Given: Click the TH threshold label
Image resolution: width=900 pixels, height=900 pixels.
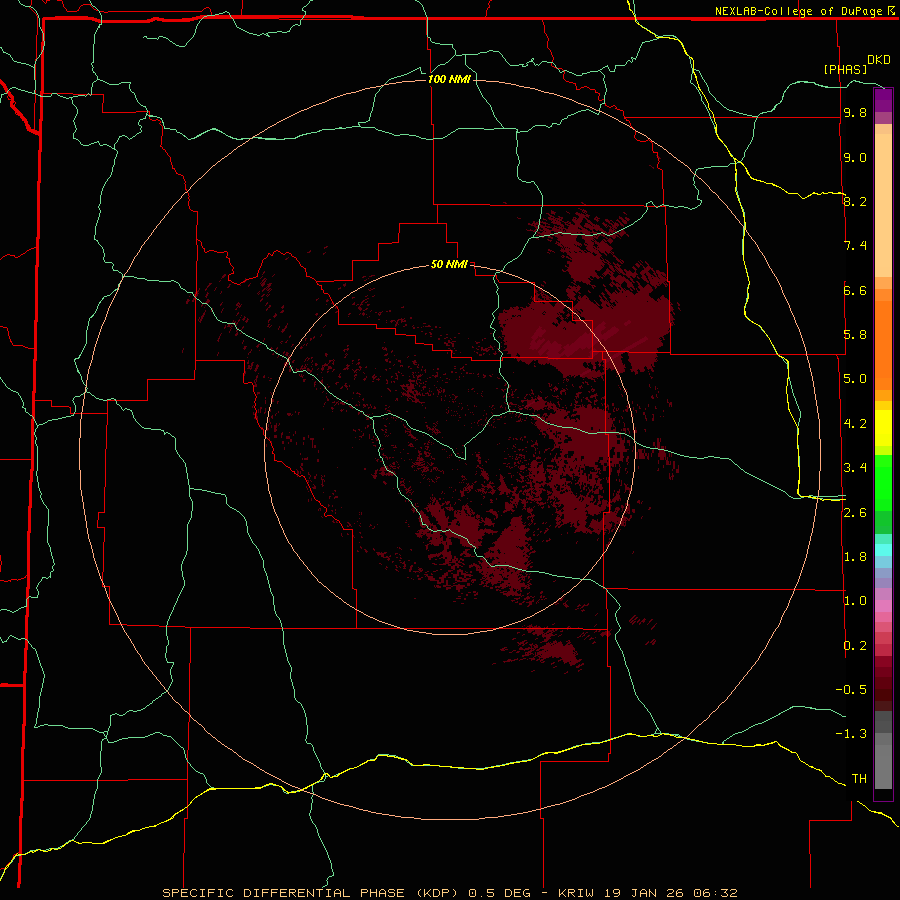Looking at the screenshot, I should [x=859, y=779].
